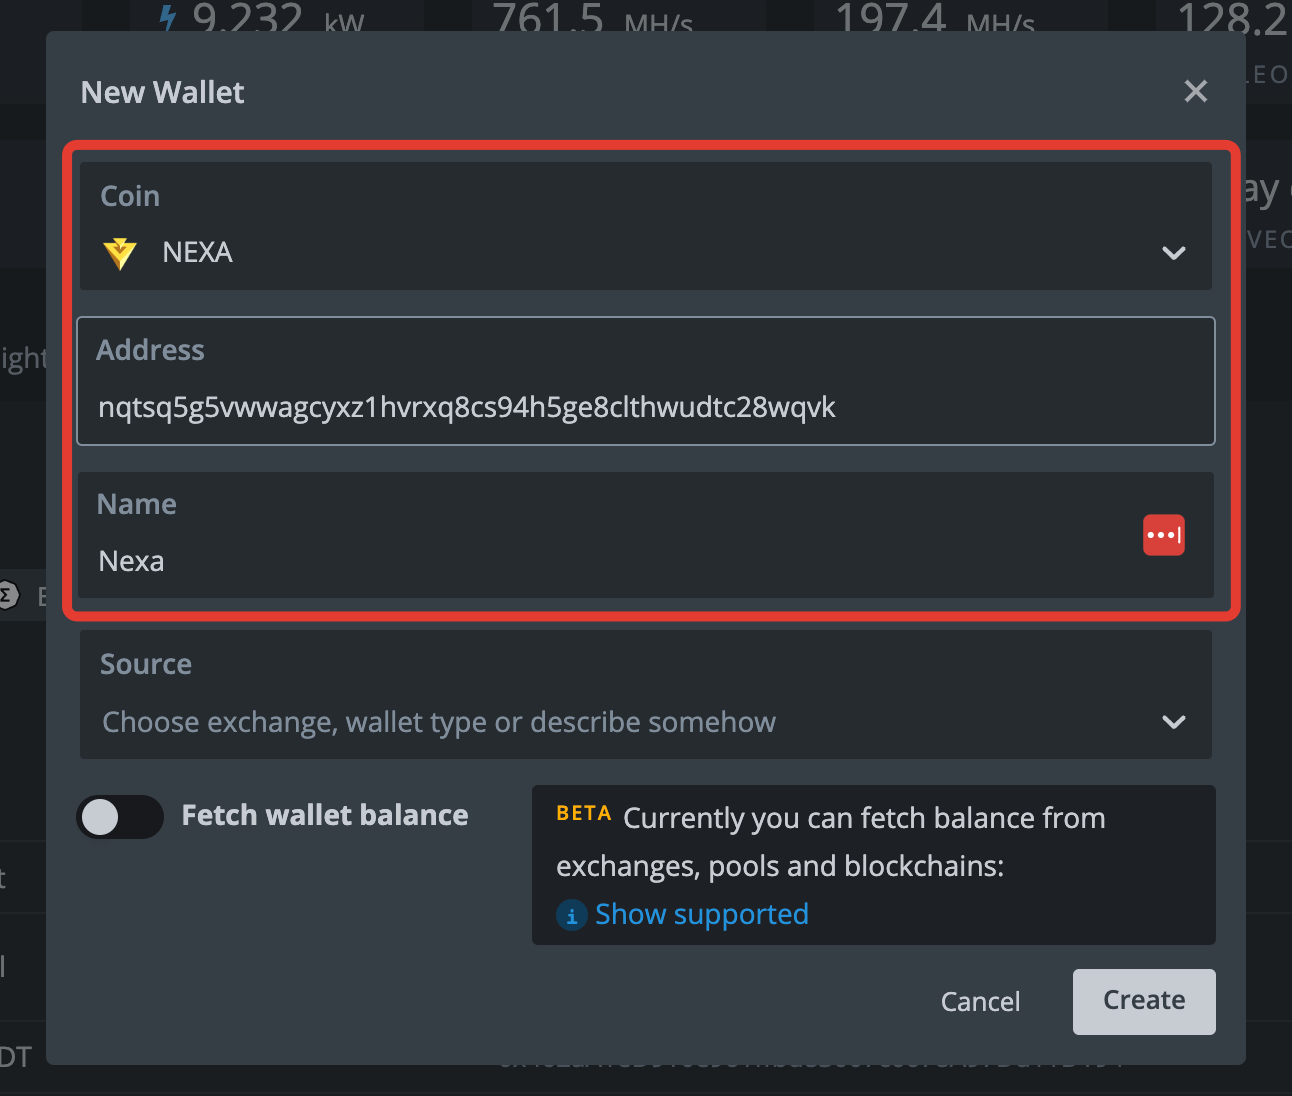
Task: Expand the Source dropdown chevron
Action: (1174, 722)
